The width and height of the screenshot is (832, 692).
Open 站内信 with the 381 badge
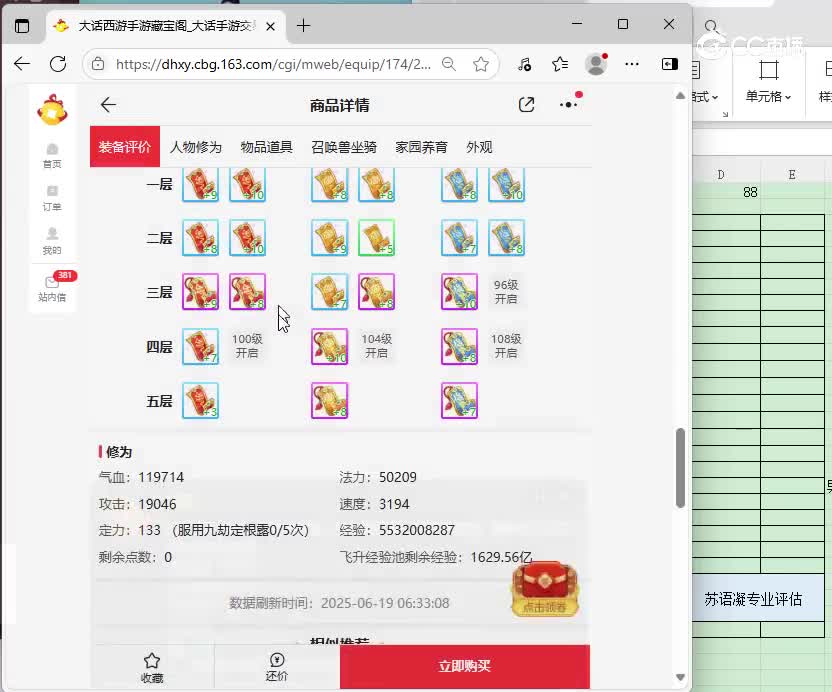[52, 288]
